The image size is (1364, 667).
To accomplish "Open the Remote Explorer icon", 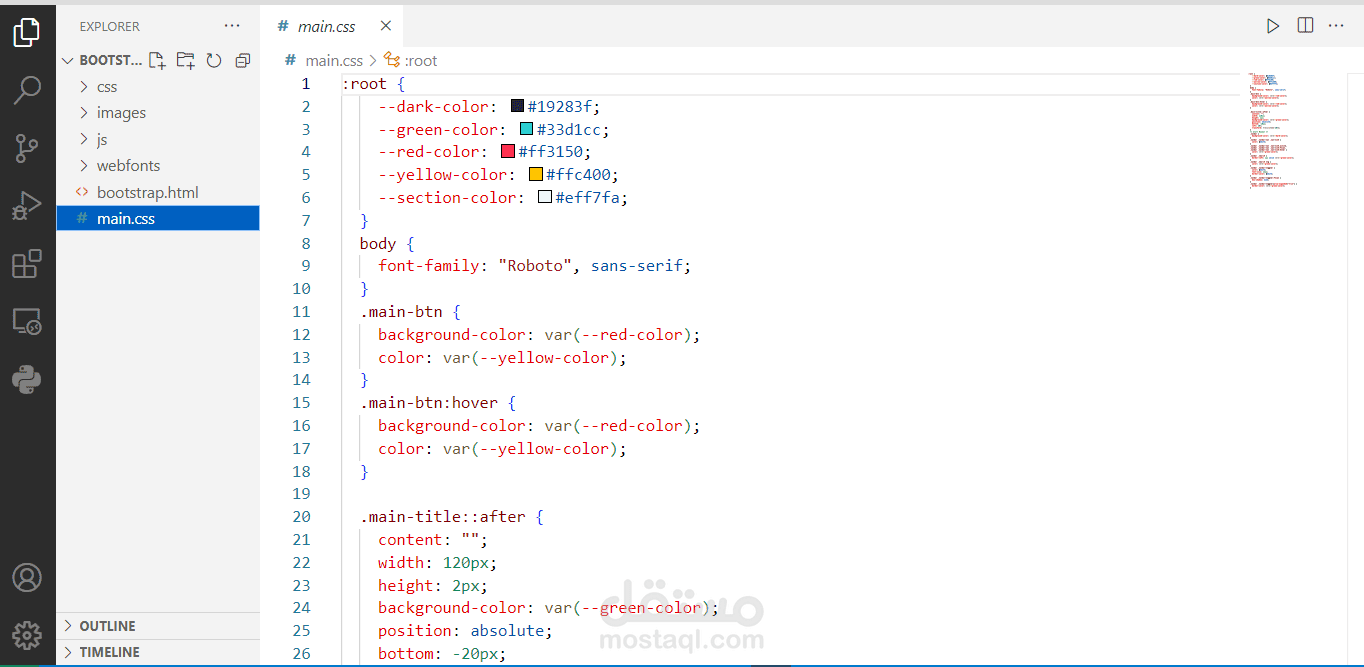I will [27, 322].
